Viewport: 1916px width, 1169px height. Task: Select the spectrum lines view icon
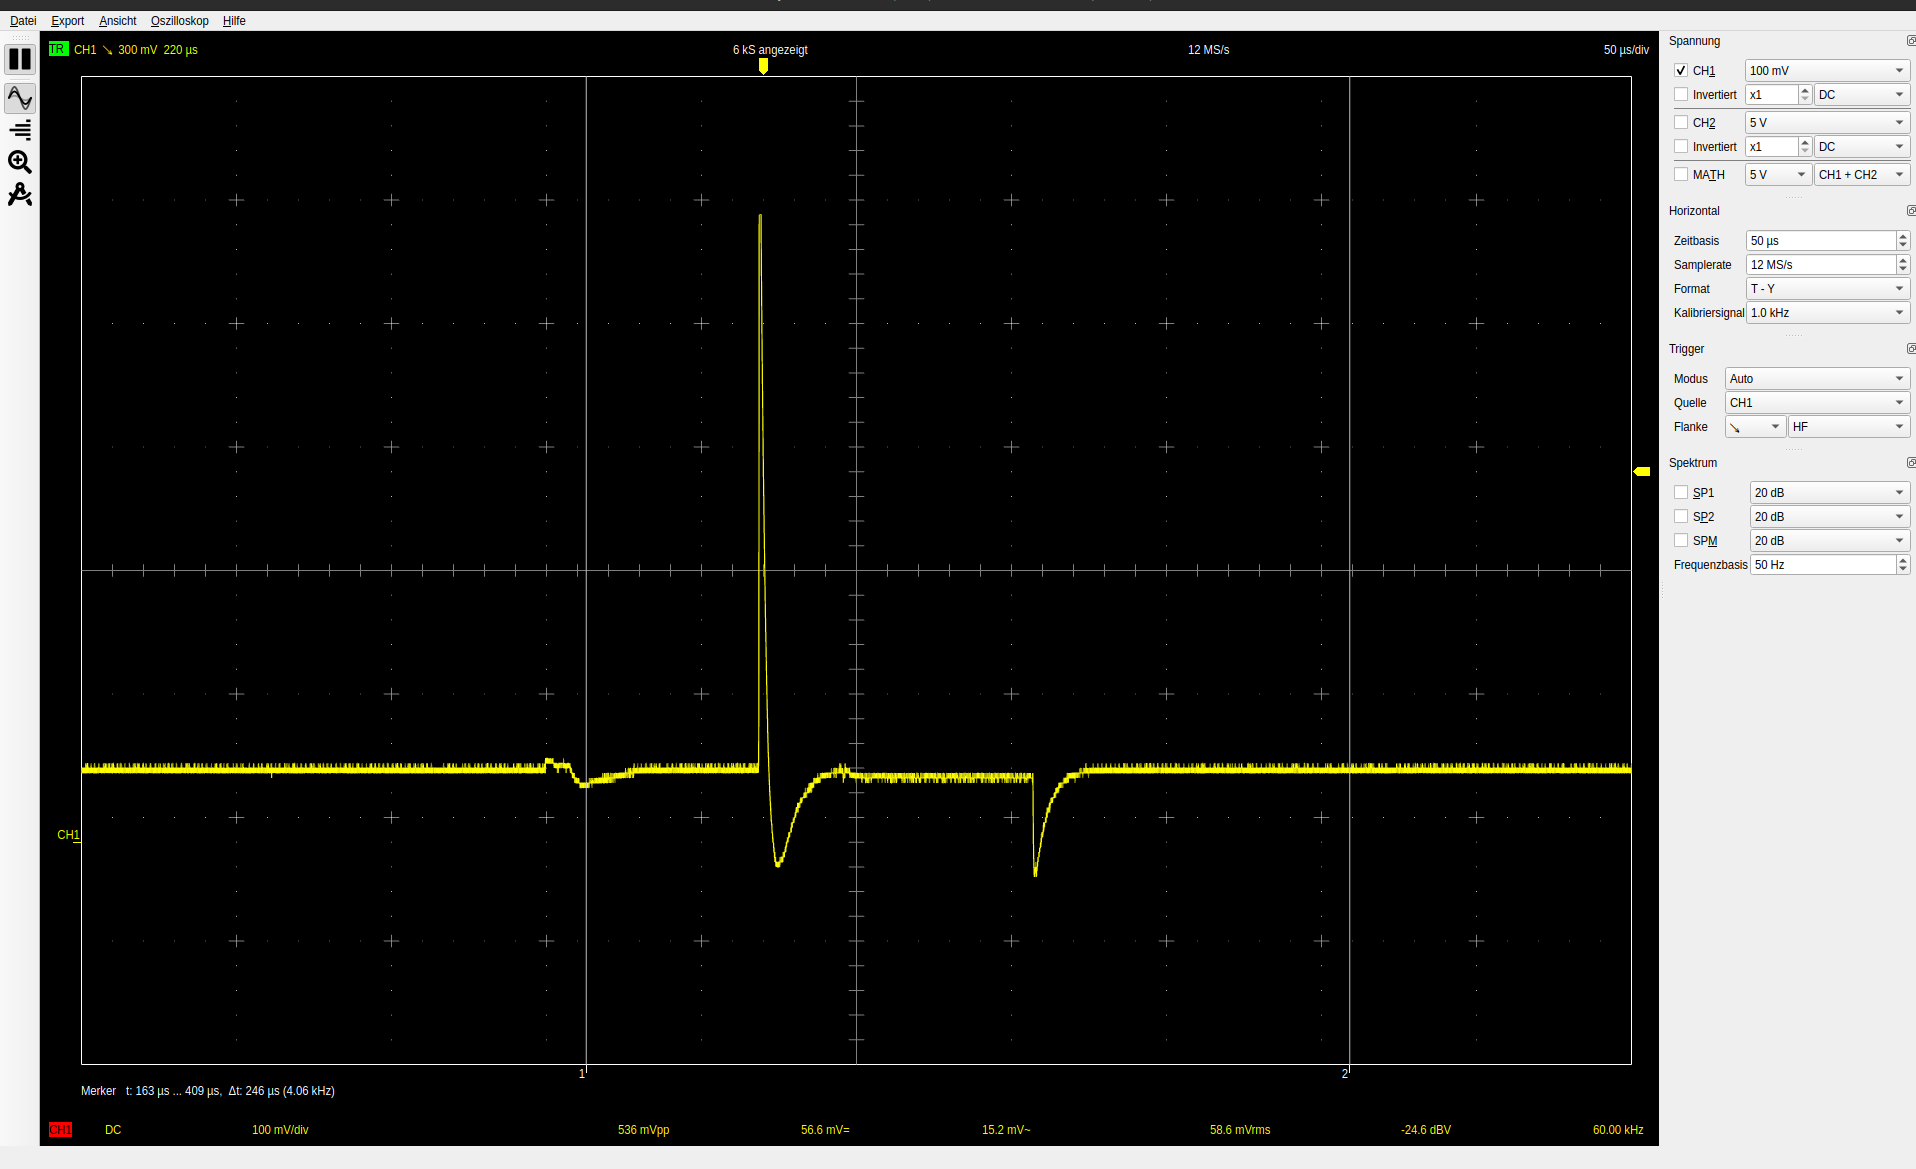(x=20, y=130)
